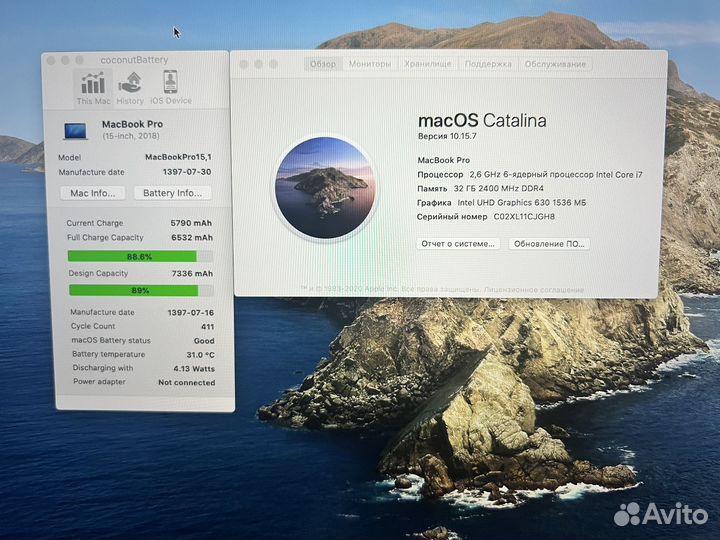The image size is (720, 540).
Task: Click the Версия 10.15.7 text
Action: coord(447,136)
